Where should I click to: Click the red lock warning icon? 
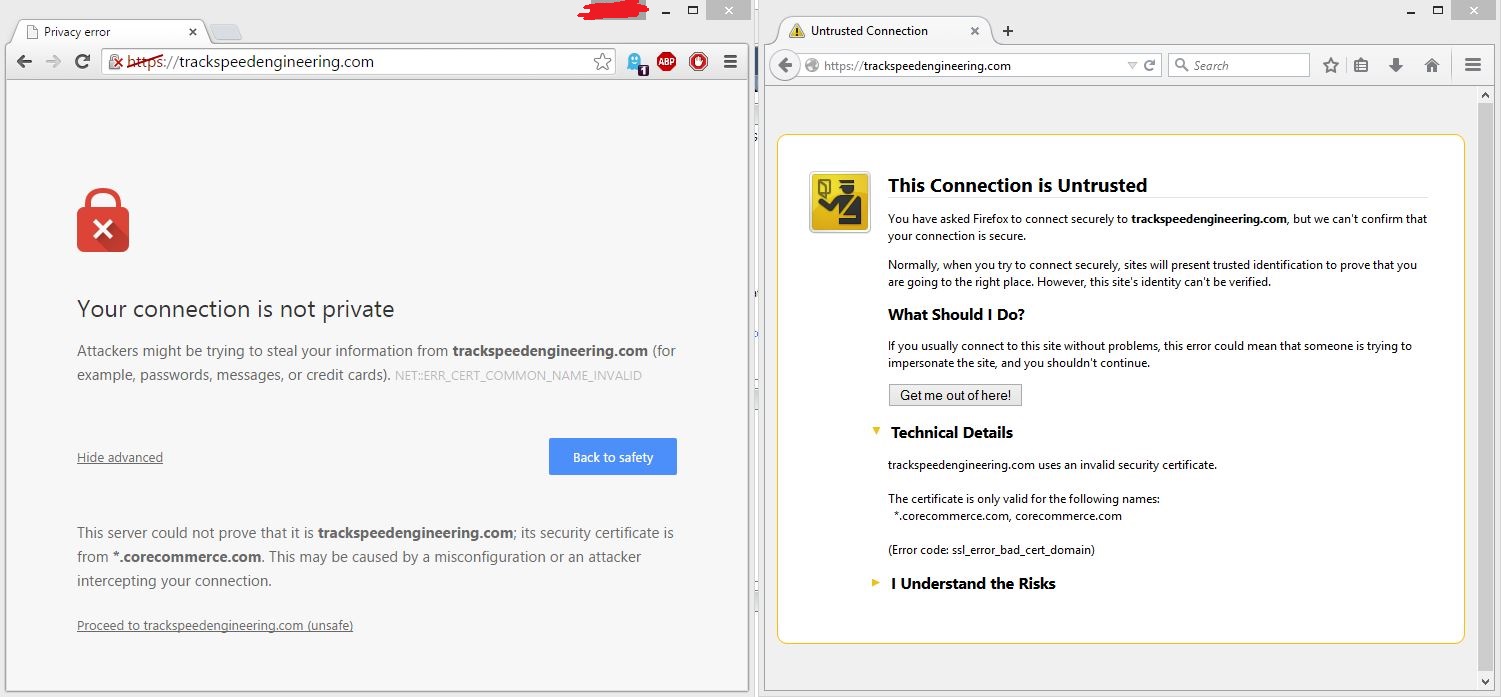click(x=103, y=220)
